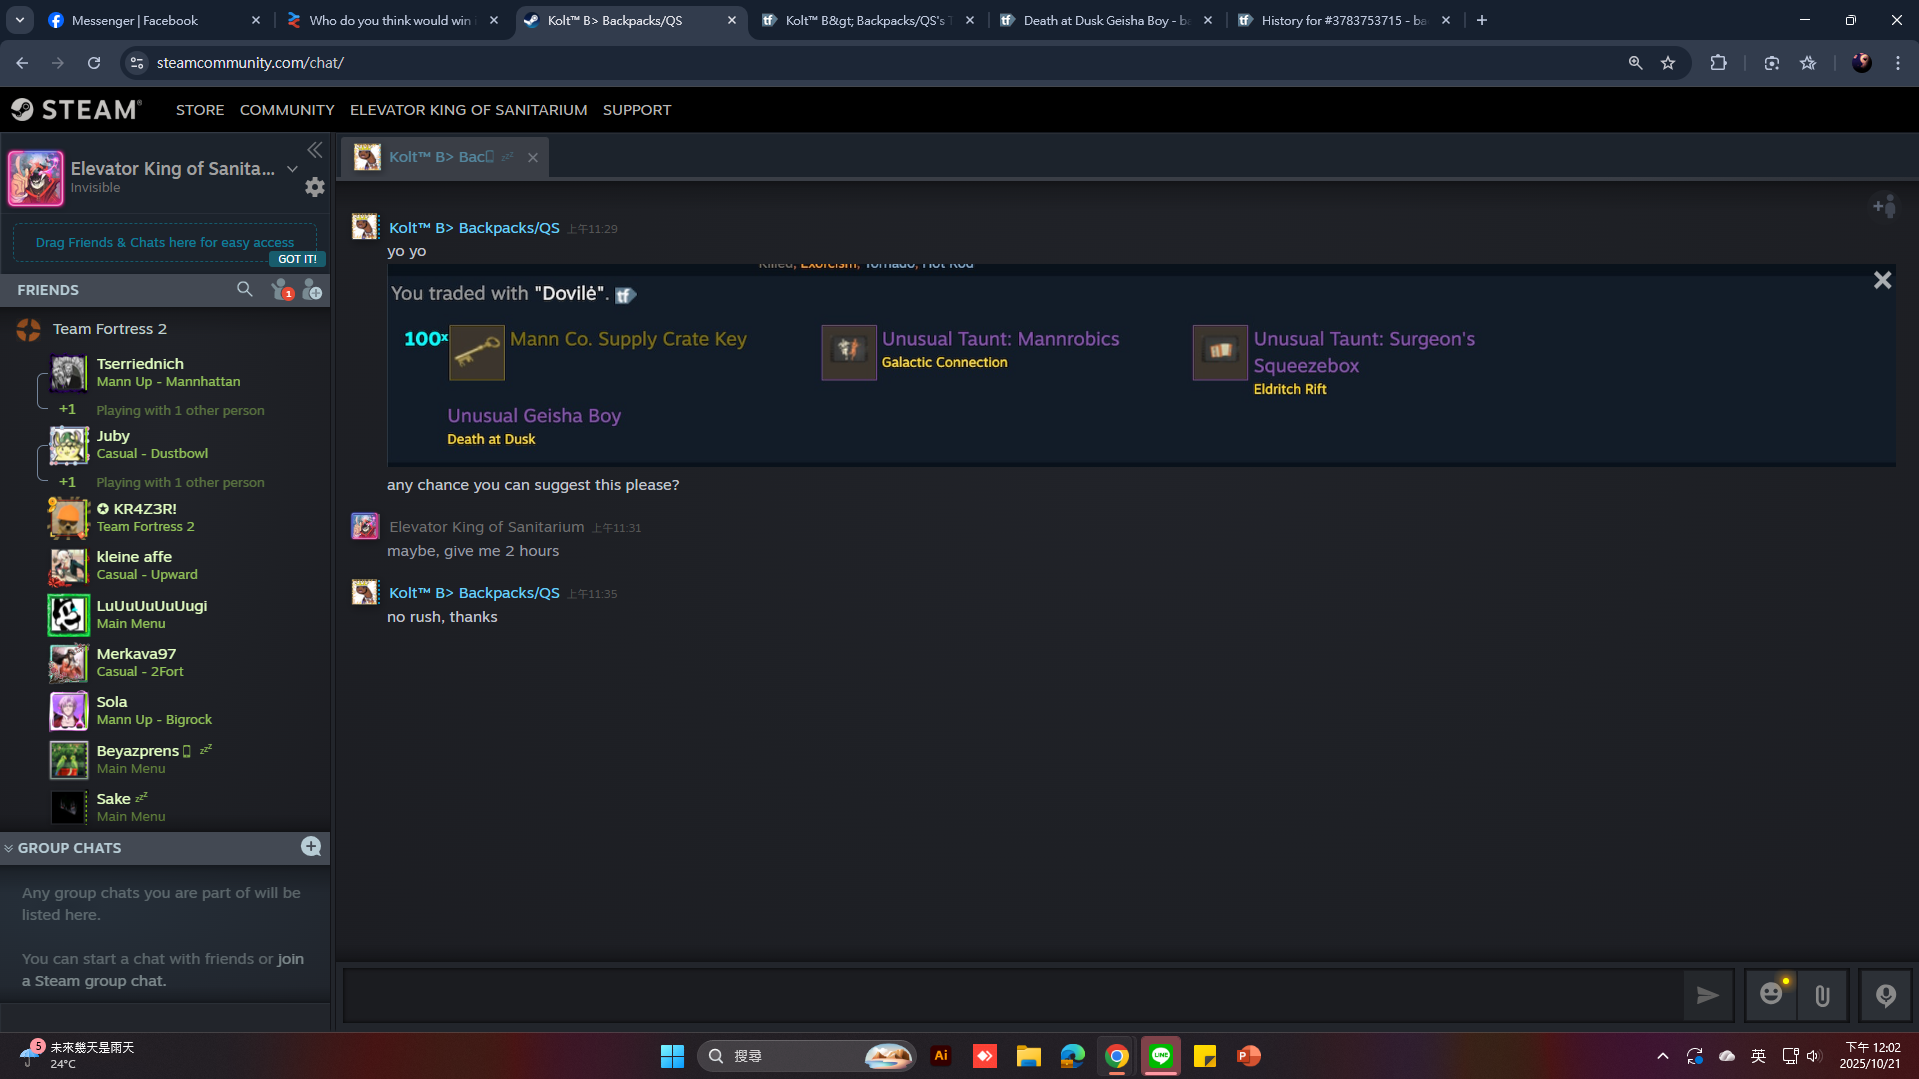1919x1079 pixels.
Task: Open the status dropdown next to the username
Action: 292,169
